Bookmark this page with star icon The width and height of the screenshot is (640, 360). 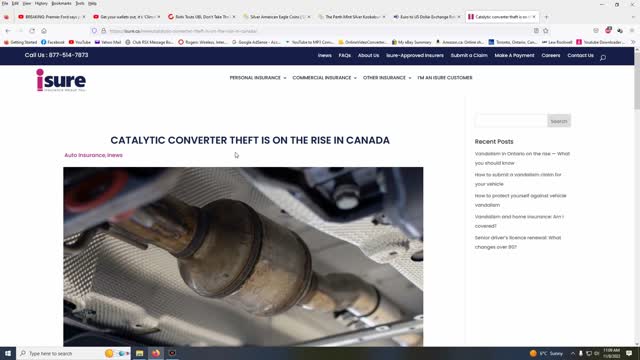(x=546, y=31)
